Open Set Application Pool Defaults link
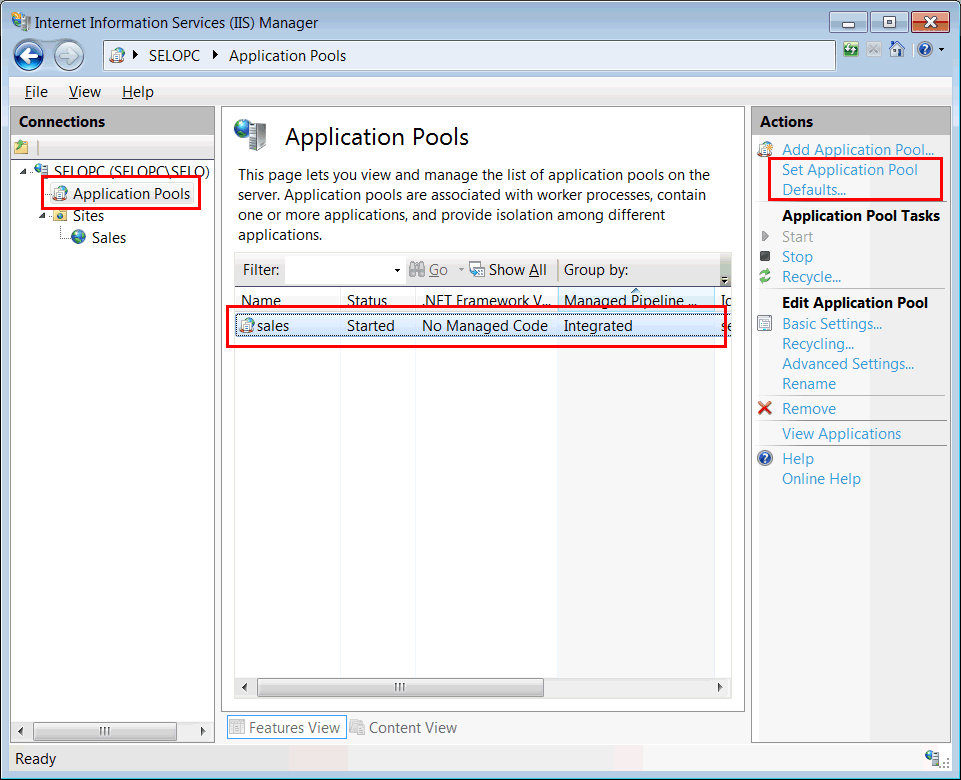The image size is (961, 780). pyautogui.click(x=850, y=180)
